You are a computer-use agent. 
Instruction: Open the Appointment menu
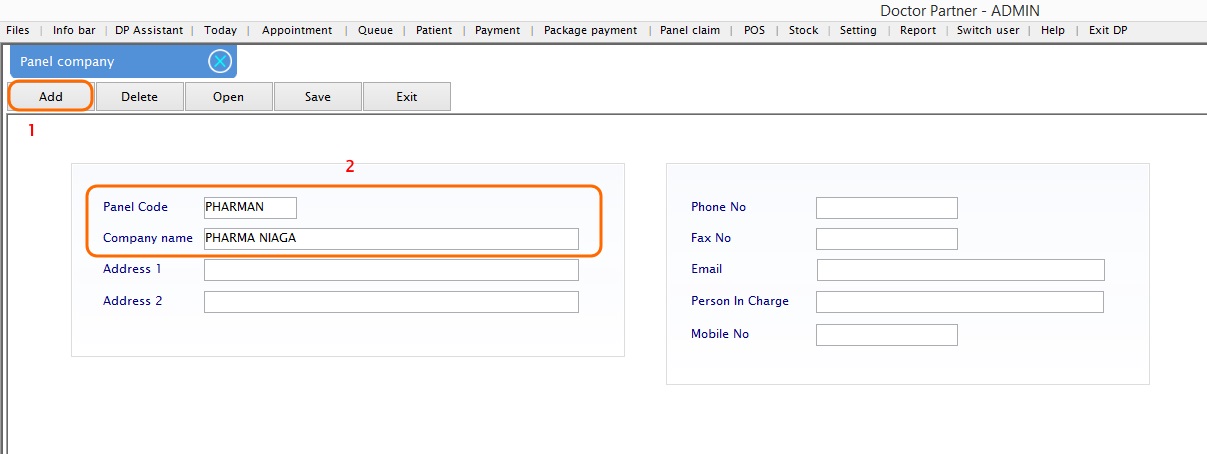[x=297, y=30]
